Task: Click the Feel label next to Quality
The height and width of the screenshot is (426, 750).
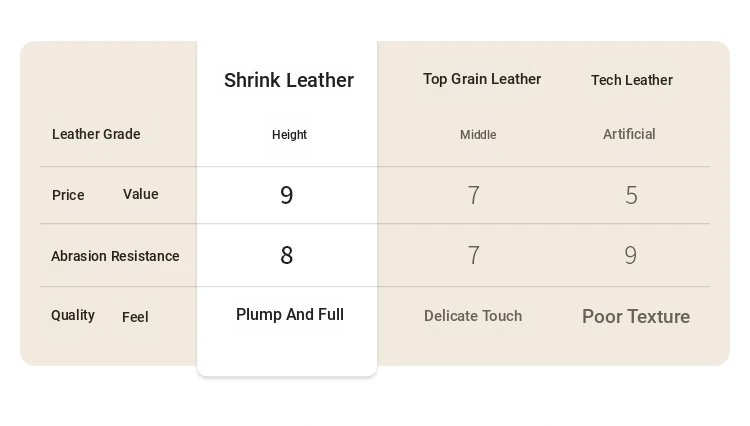Action: 135,317
